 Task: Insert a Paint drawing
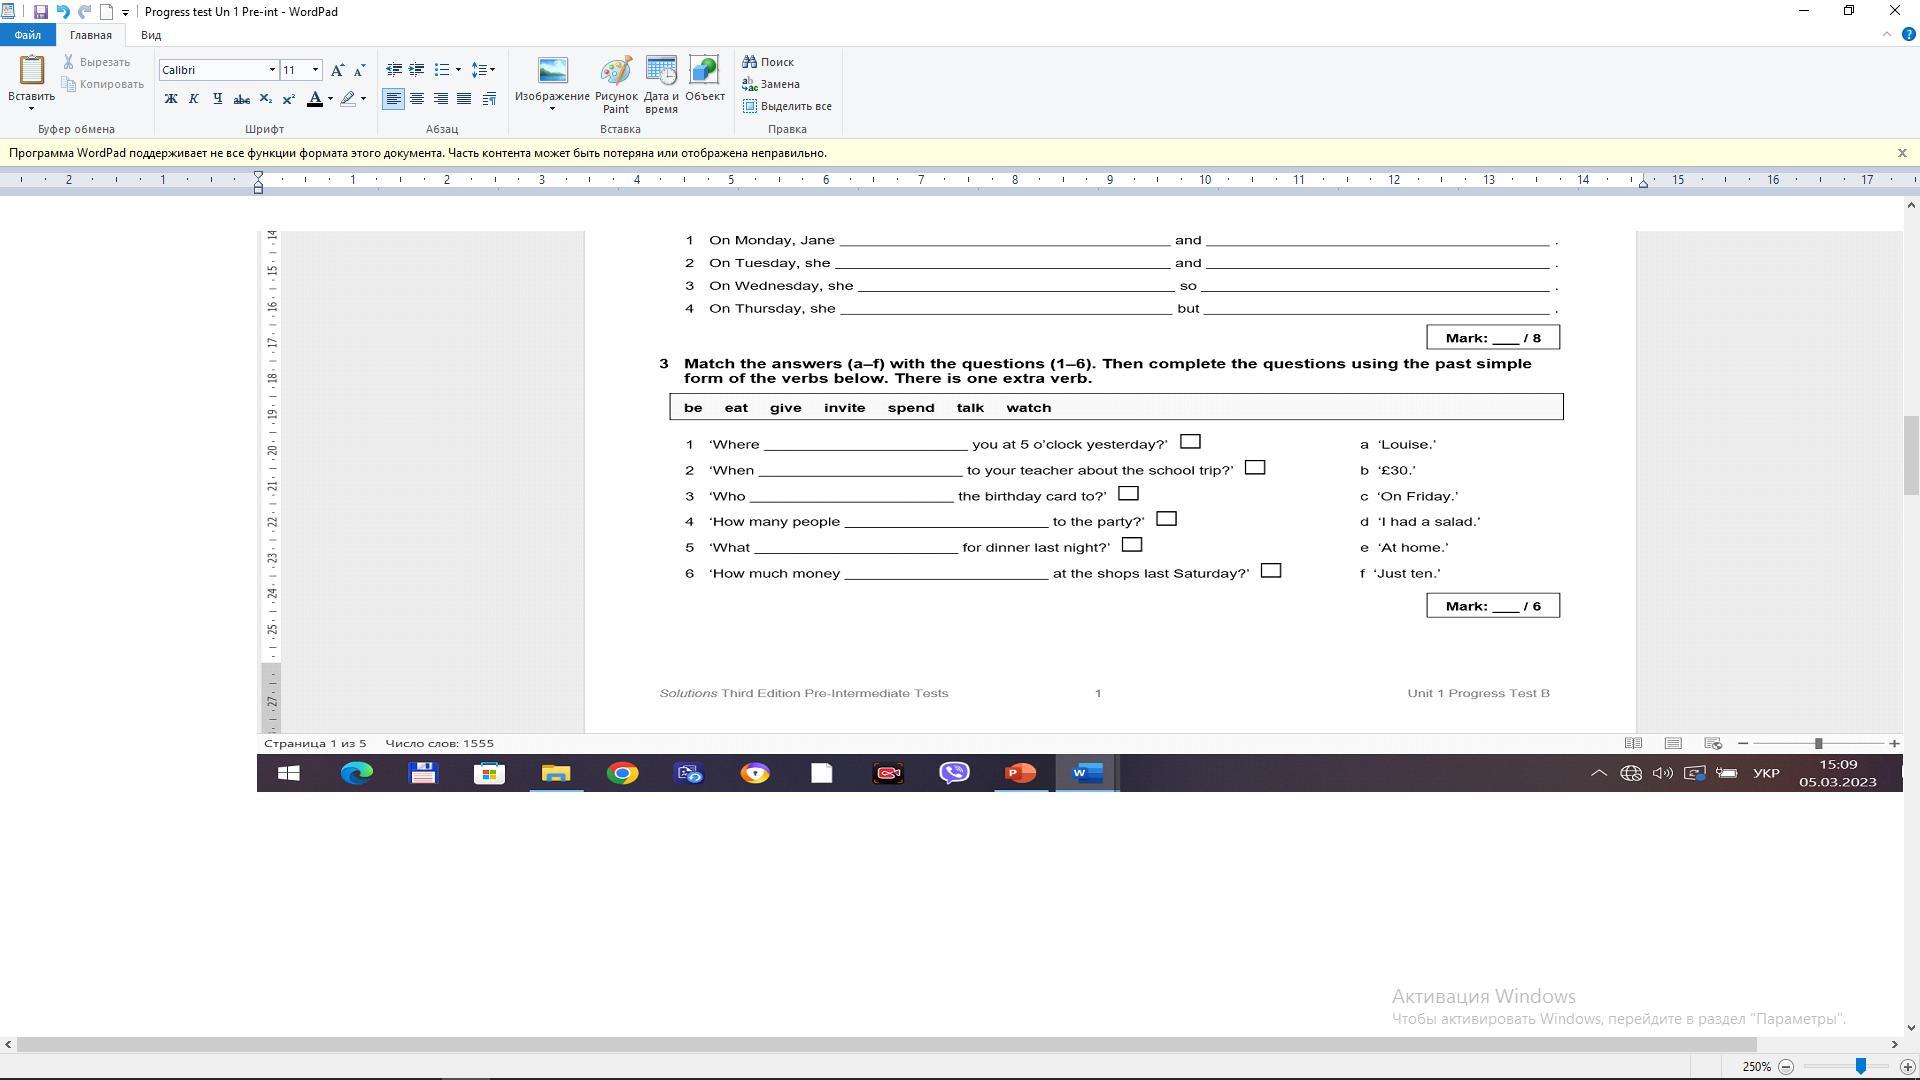pos(615,84)
